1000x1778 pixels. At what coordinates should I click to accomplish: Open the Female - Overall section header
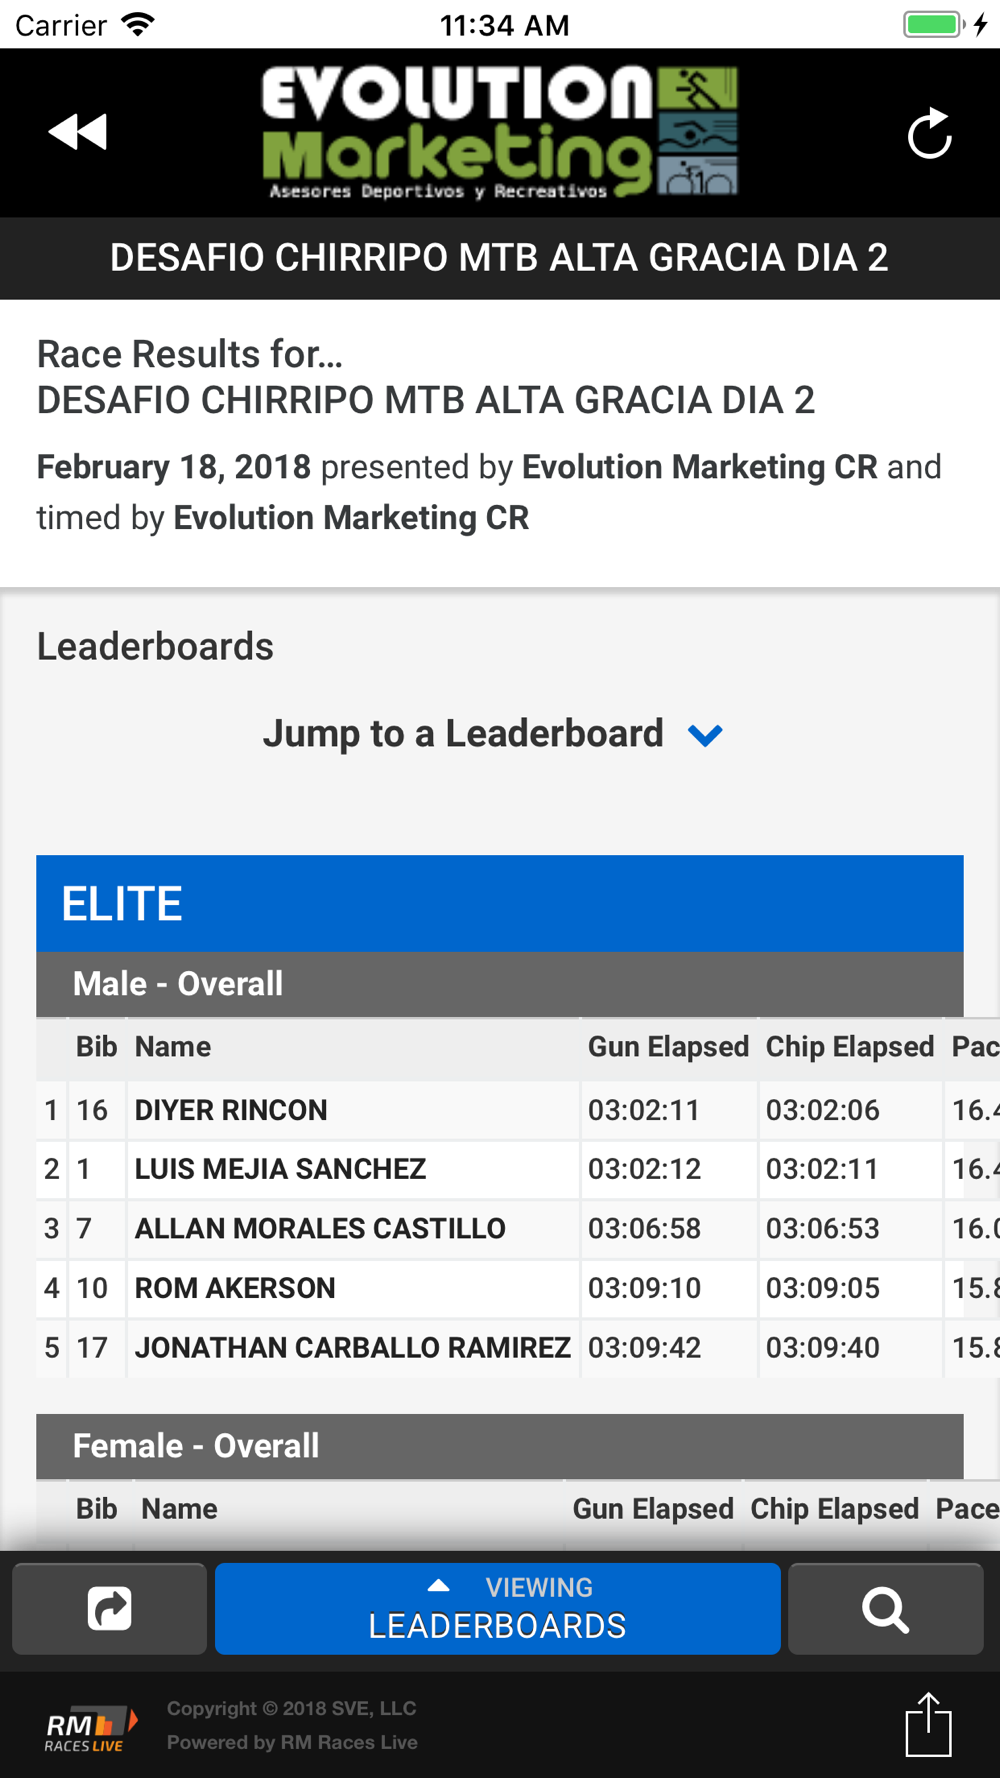500,1446
